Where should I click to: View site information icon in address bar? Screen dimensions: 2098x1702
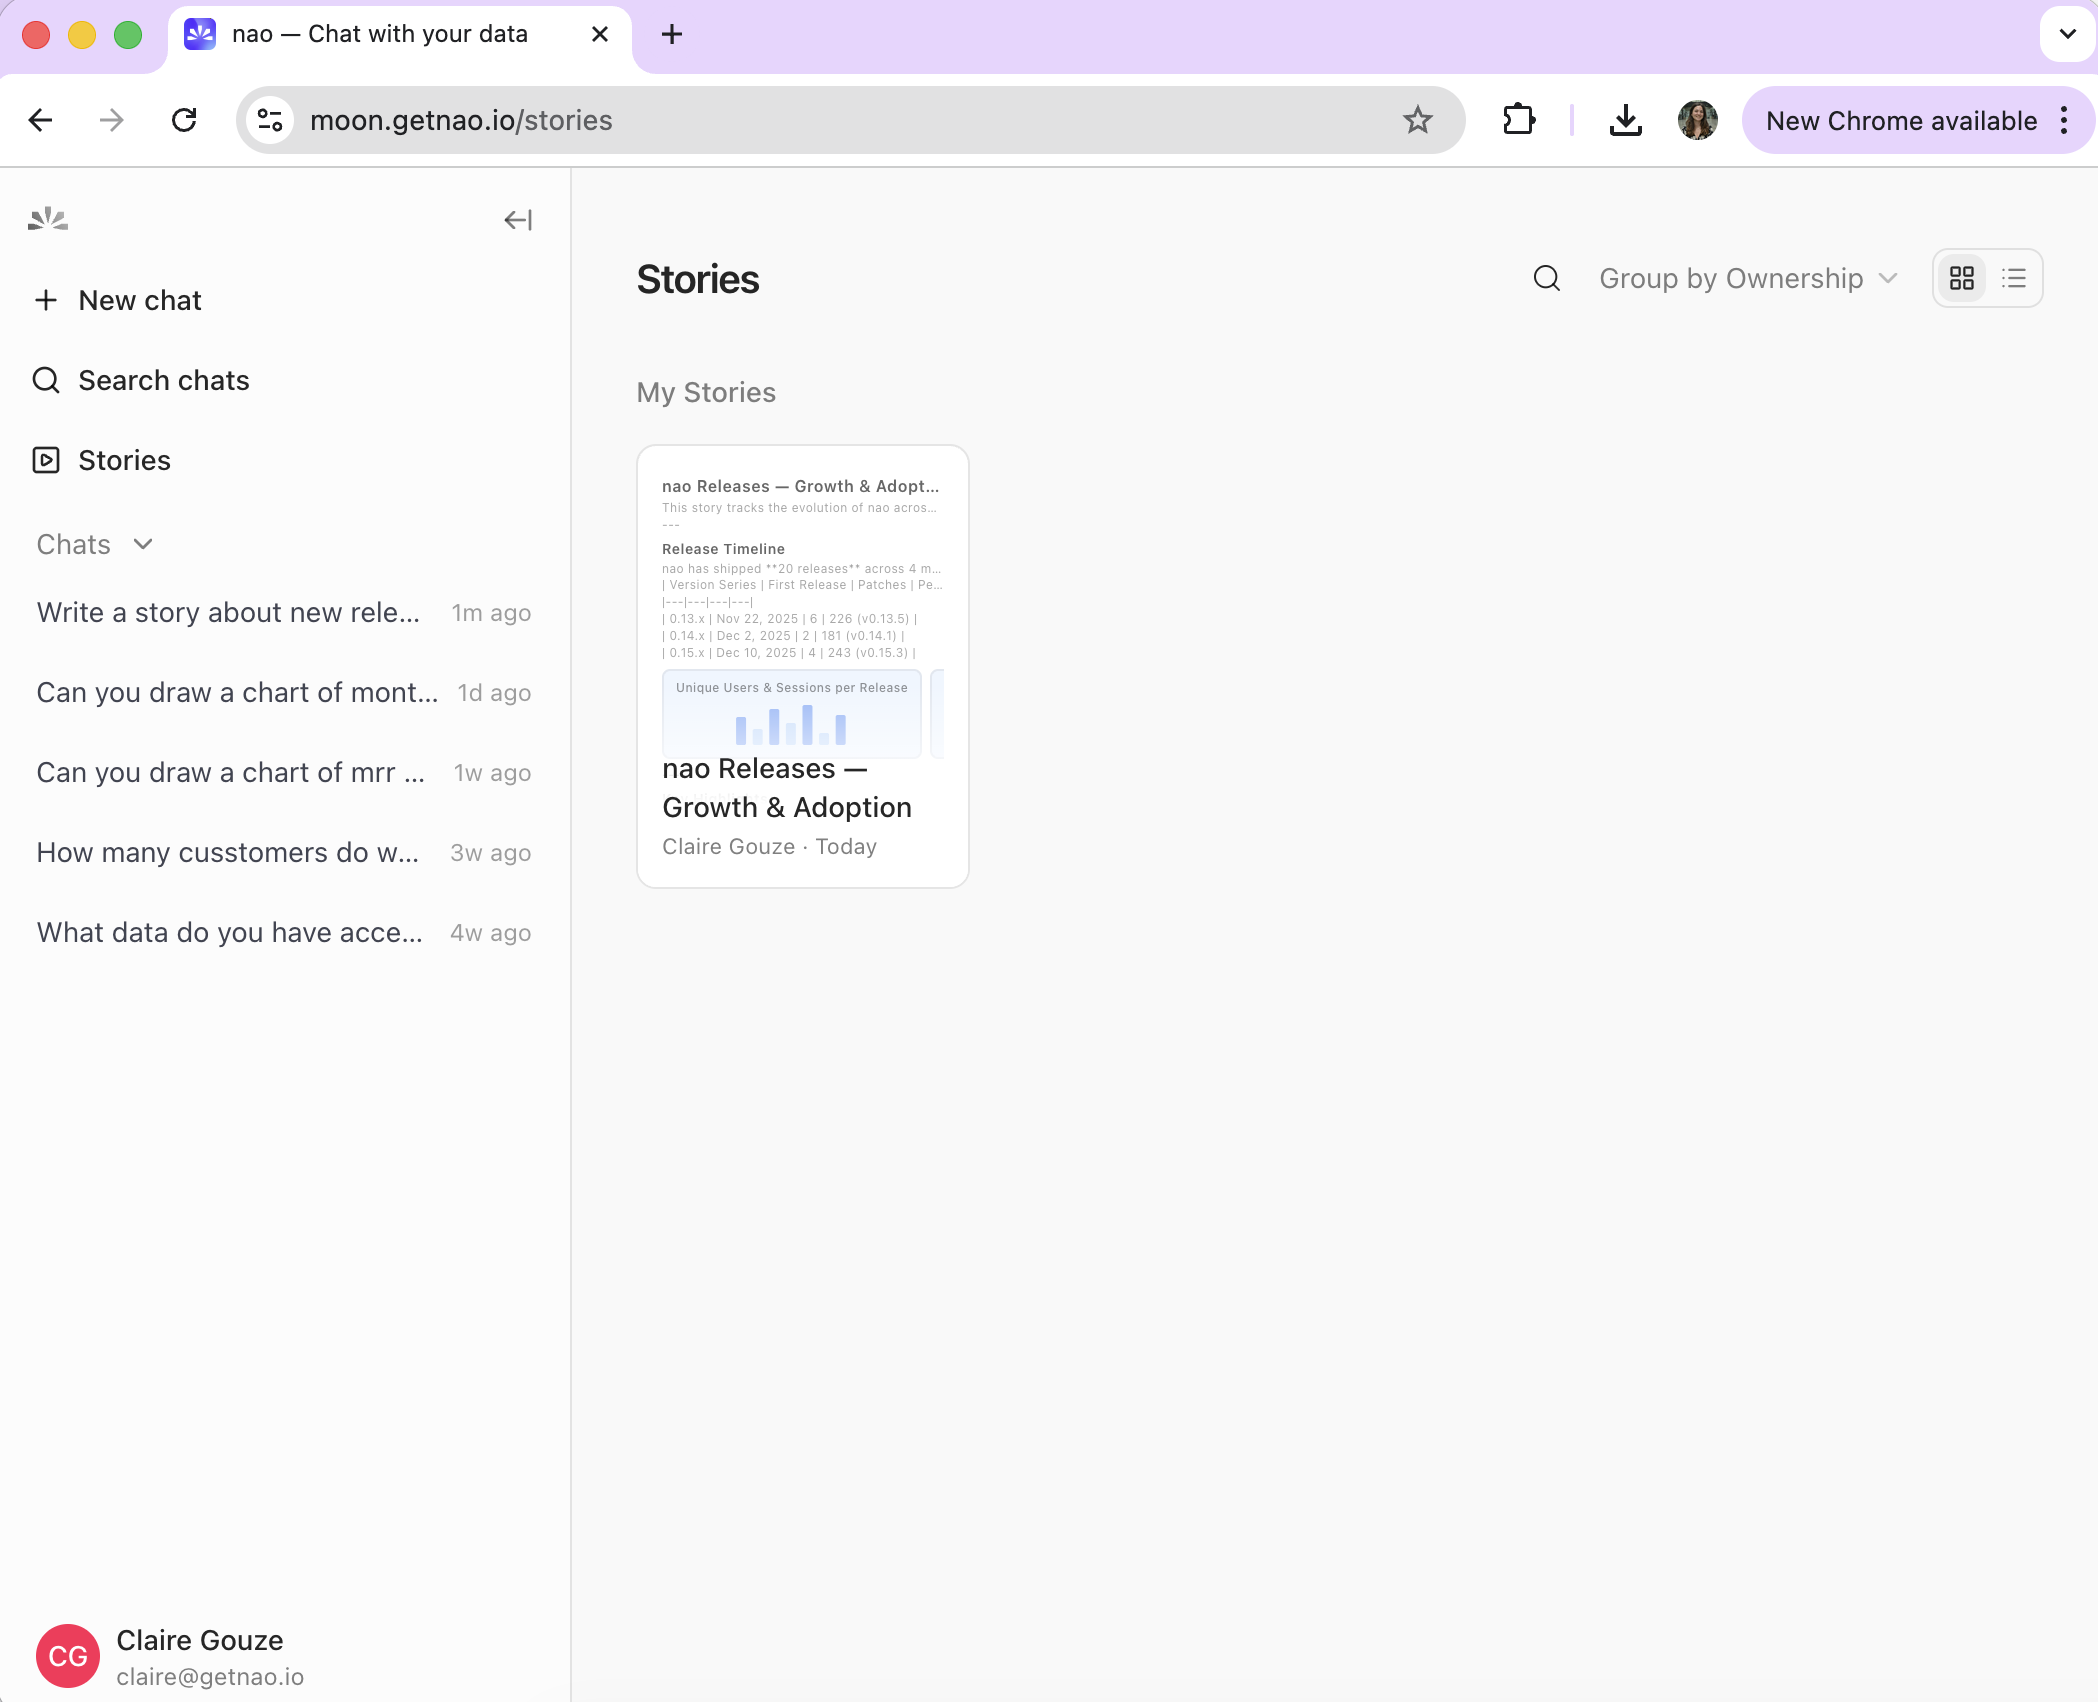[x=270, y=121]
